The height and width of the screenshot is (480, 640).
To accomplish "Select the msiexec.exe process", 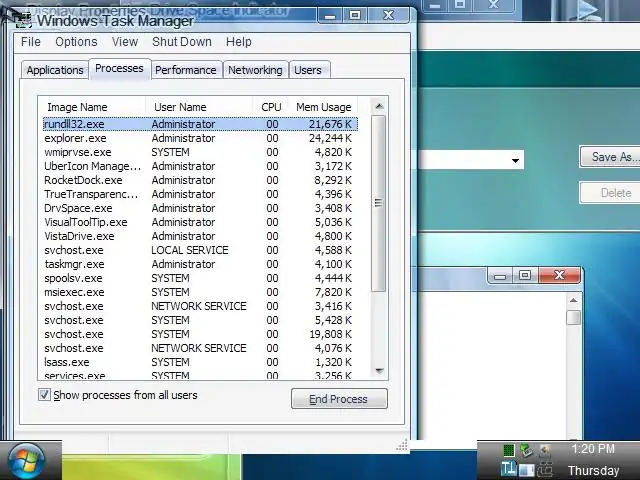I will pyautogui.click(x=200, y=292).
